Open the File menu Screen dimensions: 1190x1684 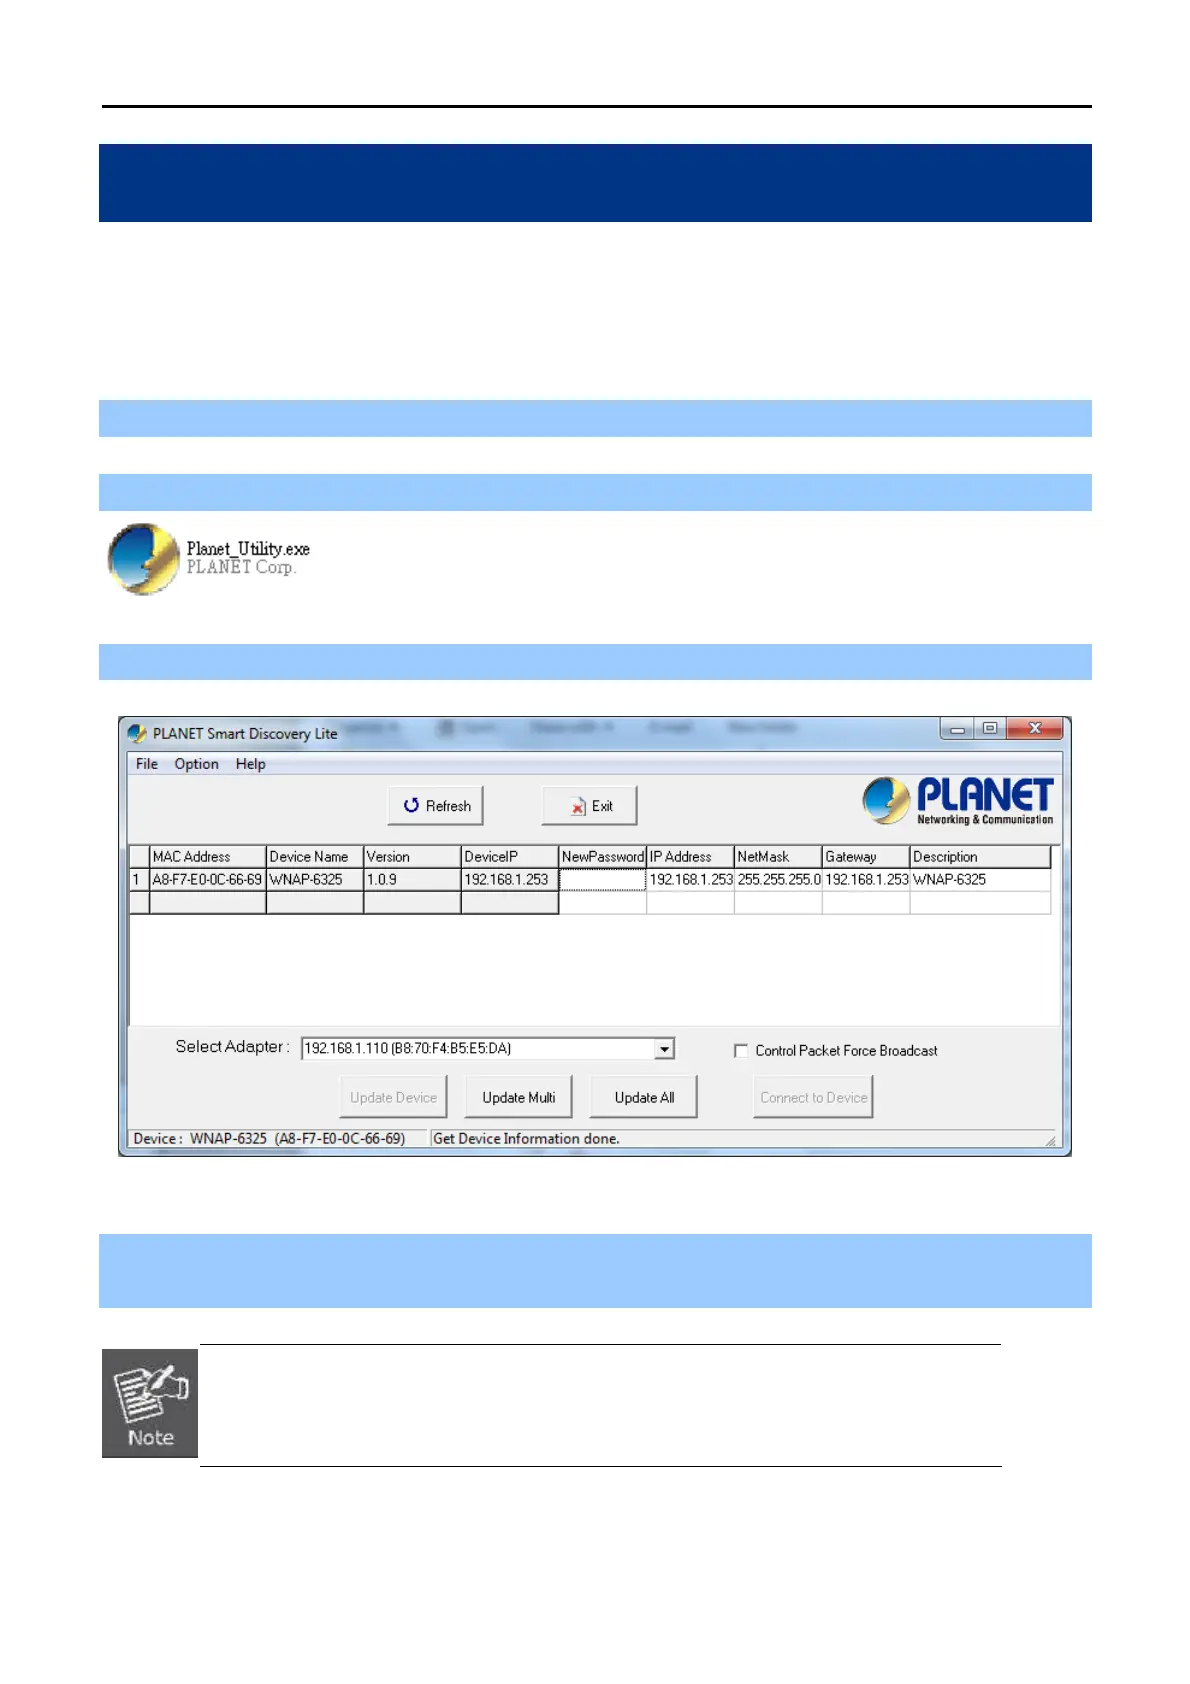point(147,764)
